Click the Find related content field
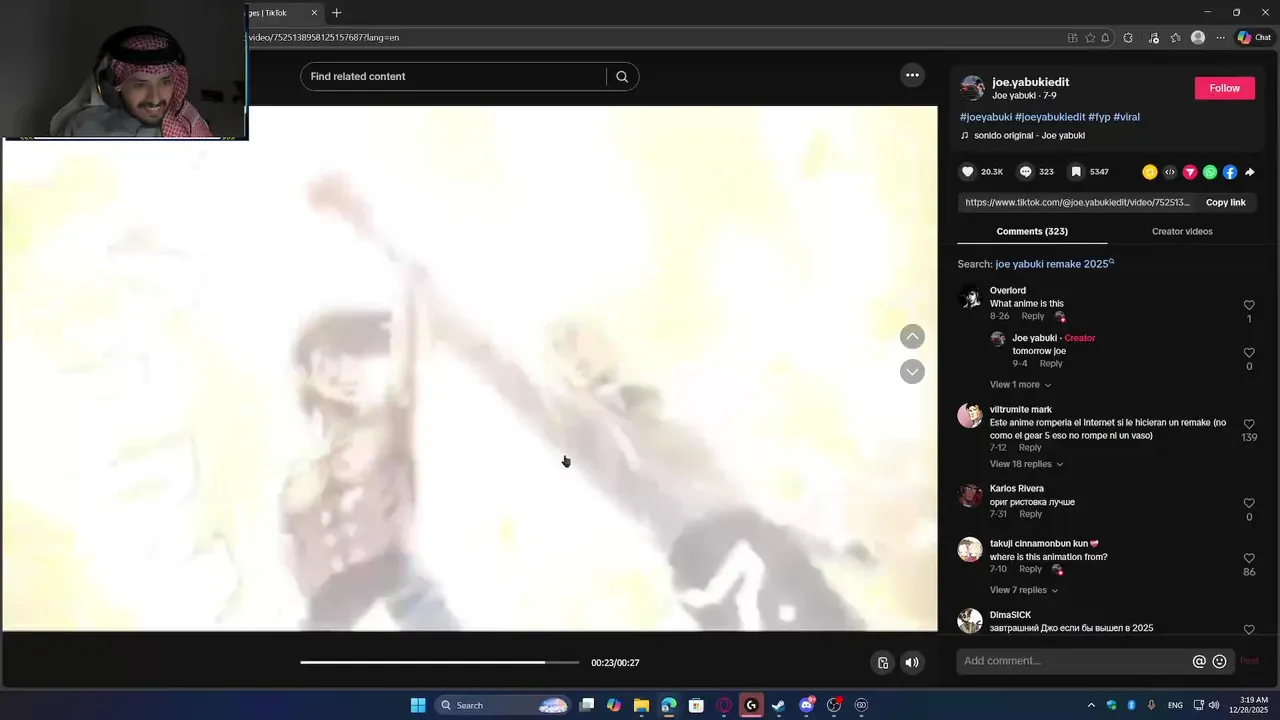Viewport: 1280px width, 720px height. 455,77
